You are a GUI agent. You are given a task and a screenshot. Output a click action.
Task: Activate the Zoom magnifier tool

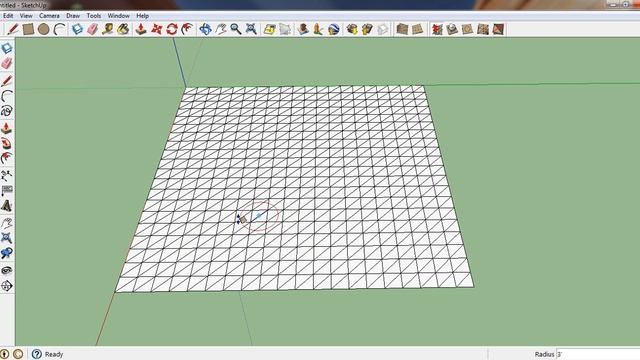pyautogui.click(x=236, y=29)
